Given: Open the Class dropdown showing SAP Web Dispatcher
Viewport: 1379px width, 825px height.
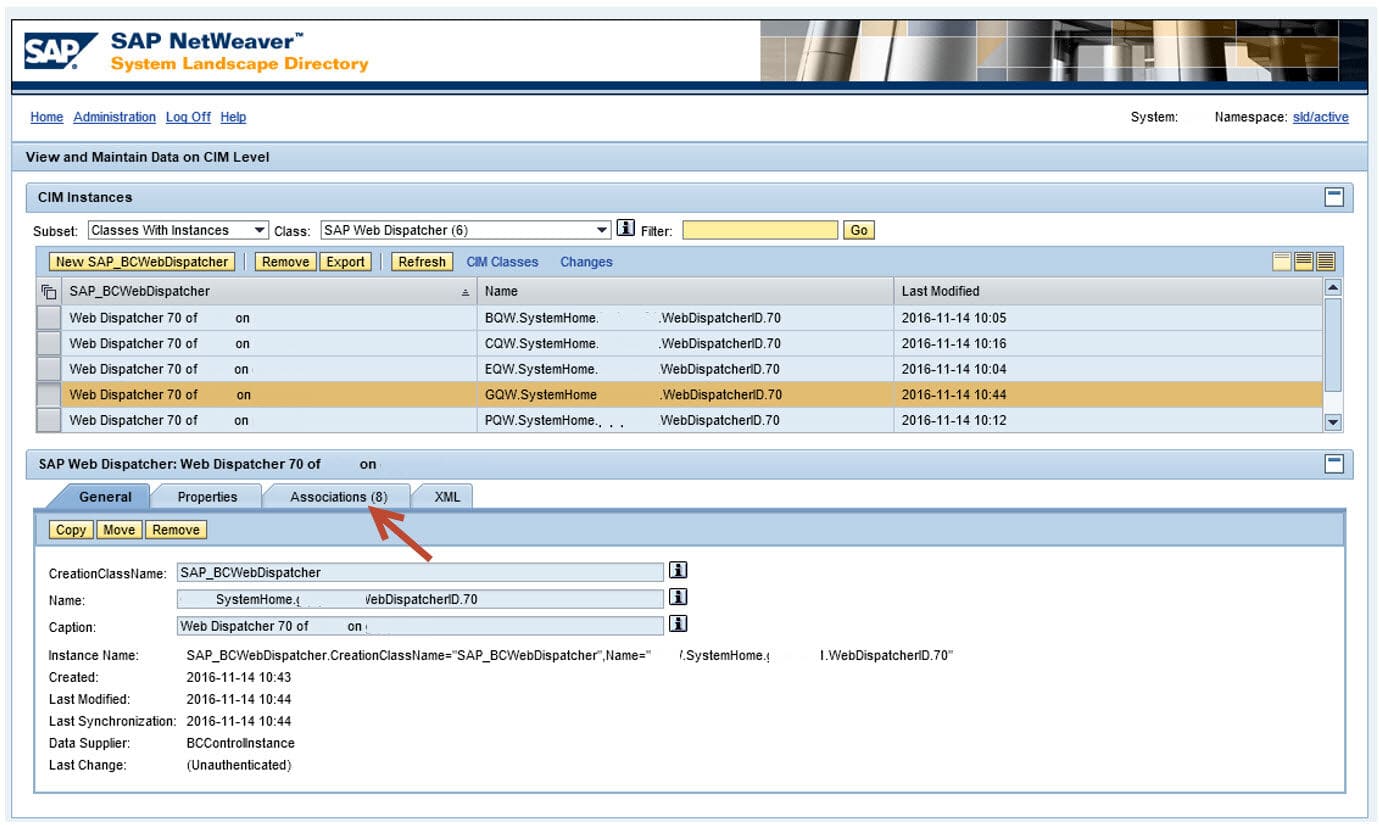Looking at the screenshot, I should pyautogui.click(x=465, y=230).
